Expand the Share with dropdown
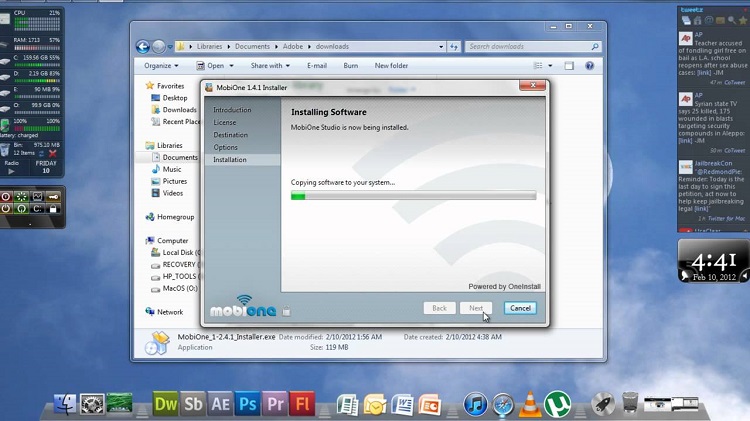This screenshot has height=421, width=750. coord(270,66)
